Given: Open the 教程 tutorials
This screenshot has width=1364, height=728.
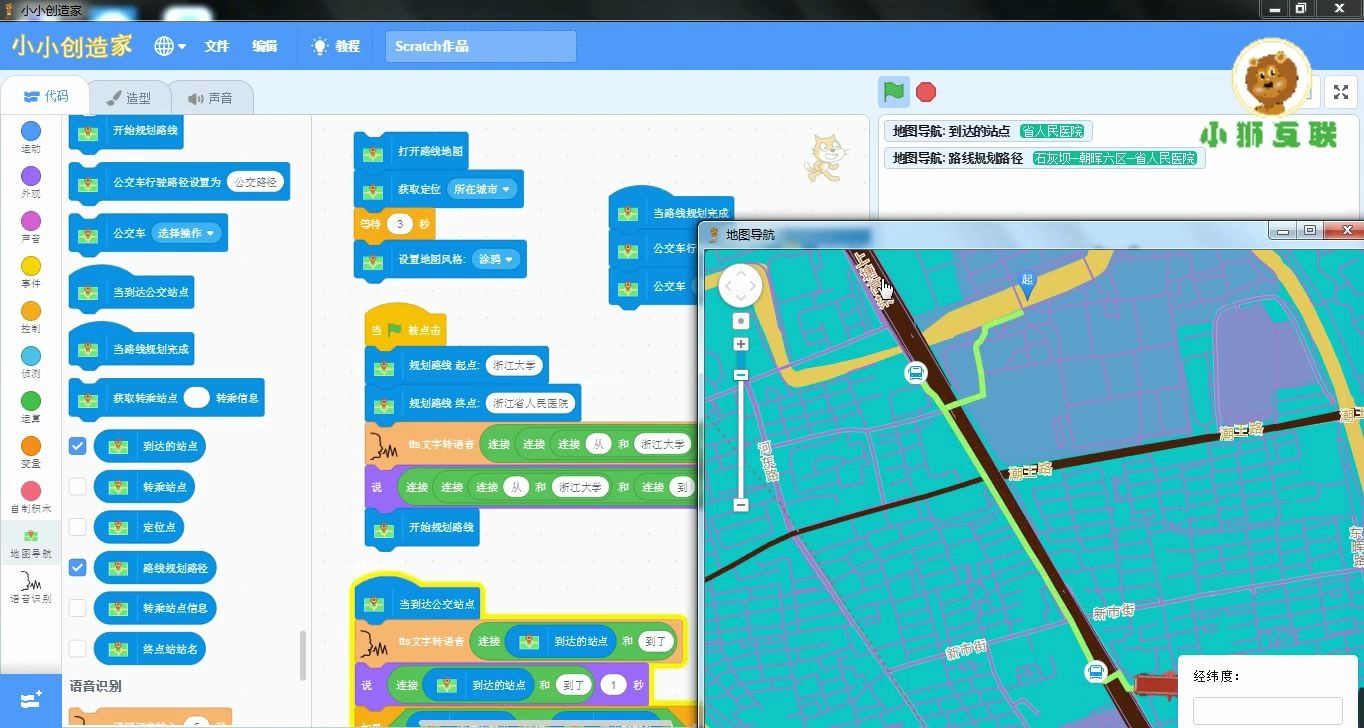Looking at the screenshot, I should (336, 46).
